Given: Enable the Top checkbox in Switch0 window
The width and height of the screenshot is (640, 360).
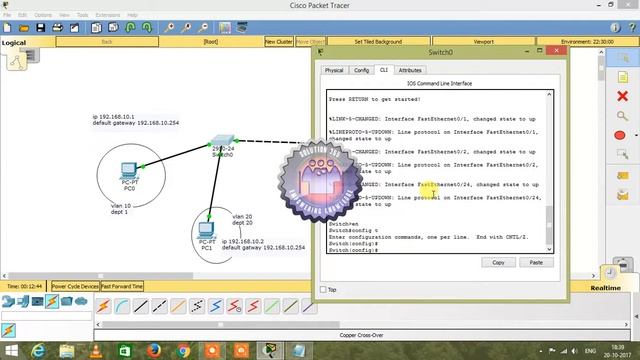Looking at the screenshot, I should (x=323, y=289).
